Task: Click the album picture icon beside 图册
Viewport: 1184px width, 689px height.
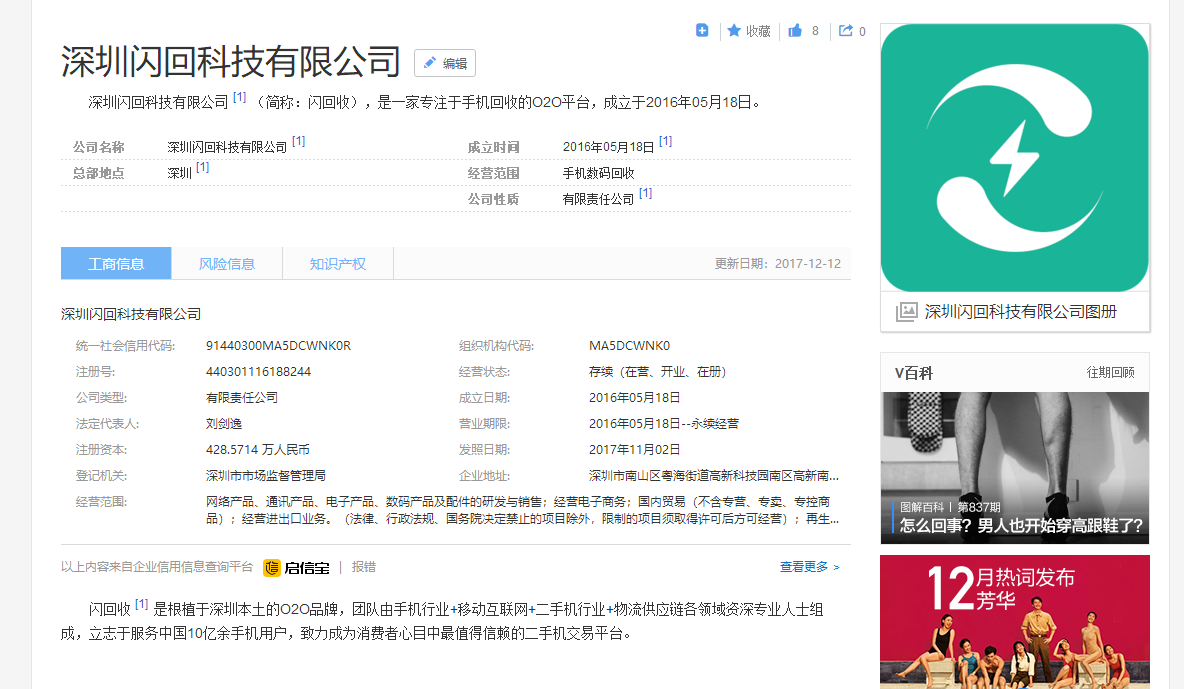Action: (906, 312)
